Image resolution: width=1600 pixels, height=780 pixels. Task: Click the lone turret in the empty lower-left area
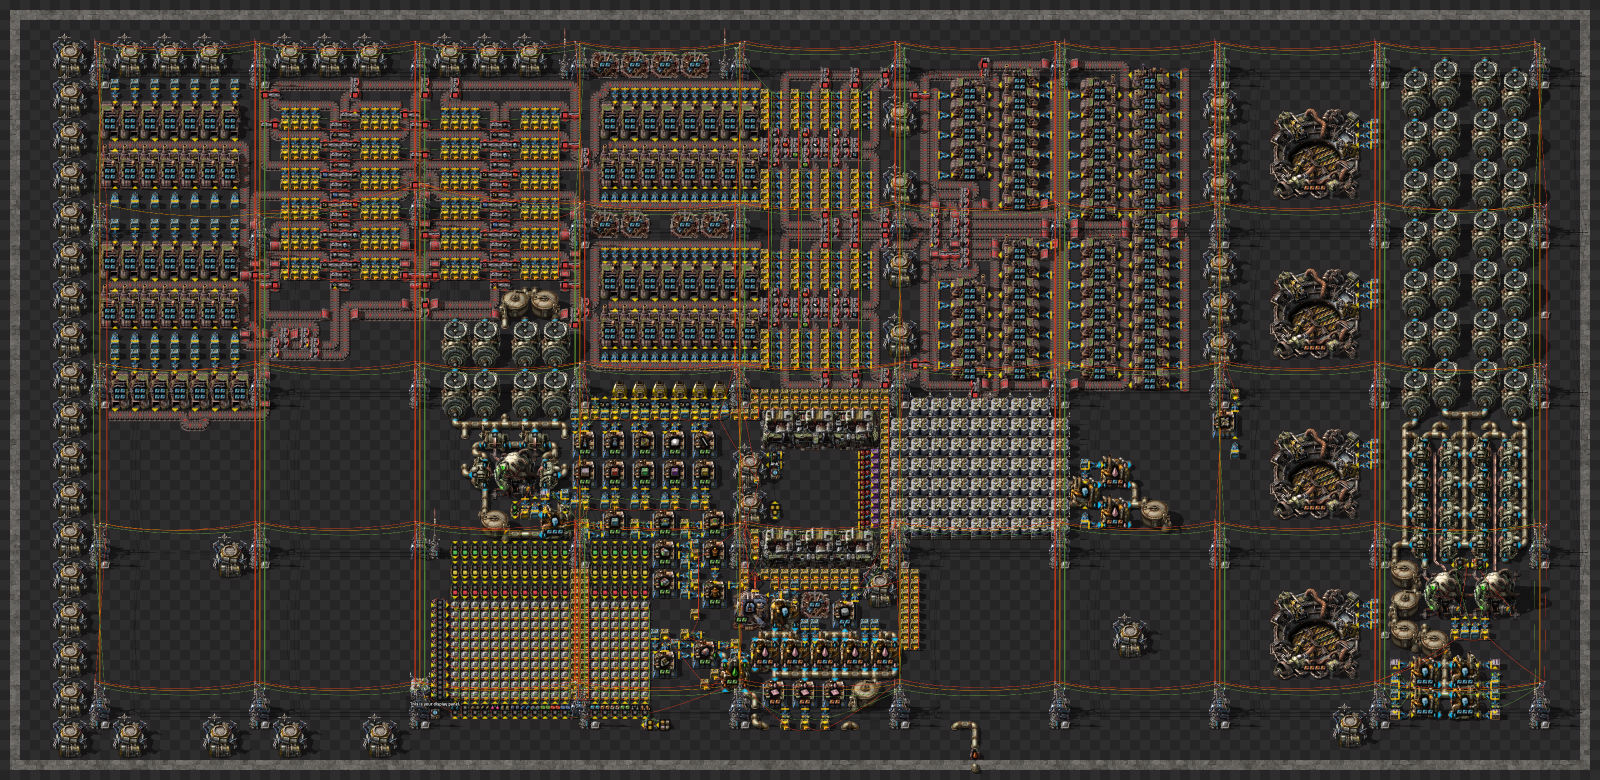(231, 556)
